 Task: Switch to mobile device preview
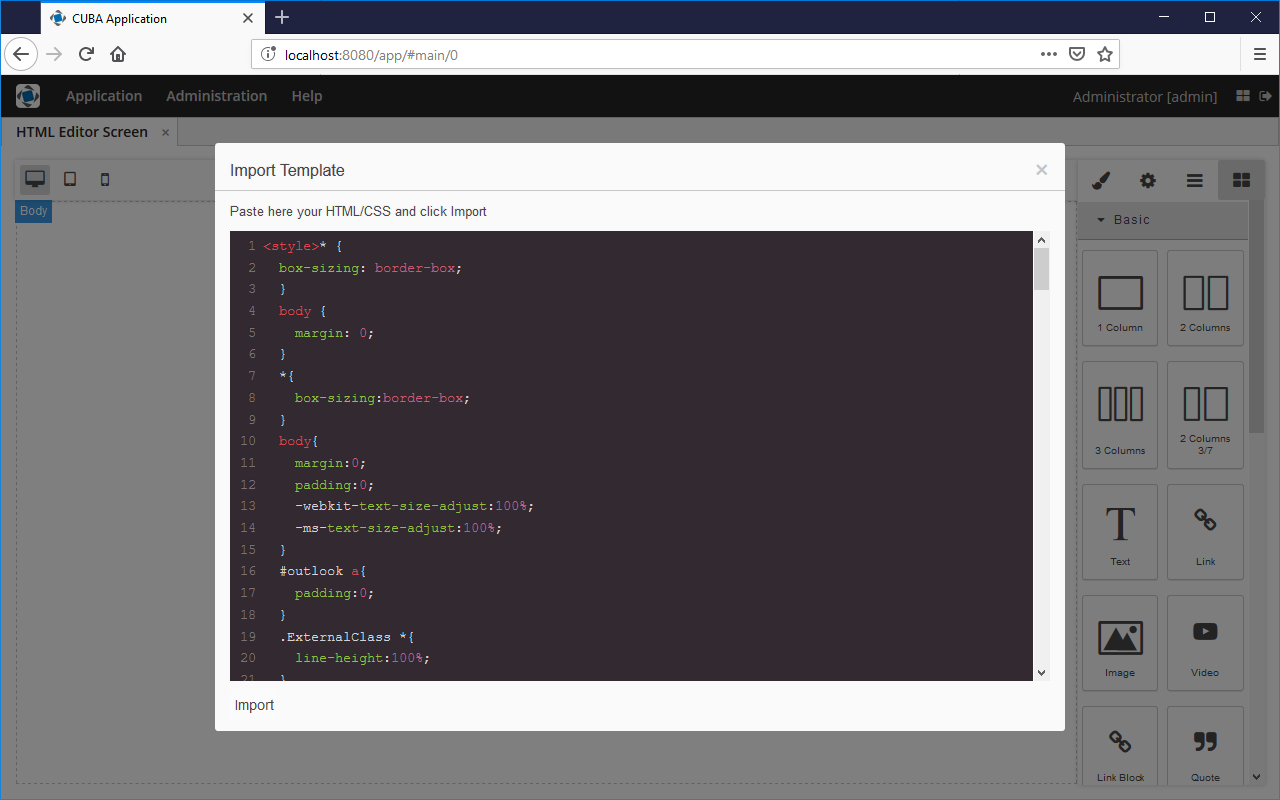pos(105,179)
